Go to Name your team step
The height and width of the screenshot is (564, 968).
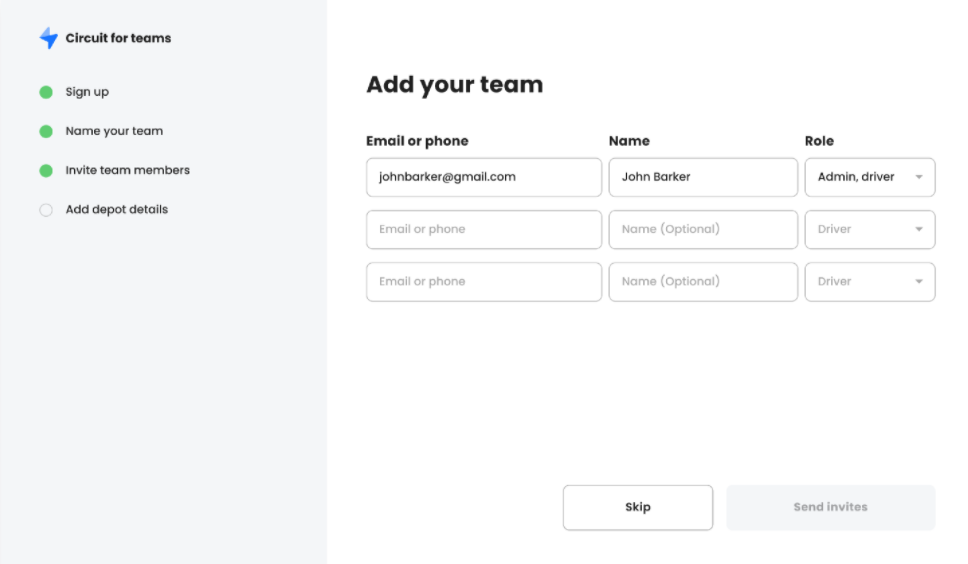tap(114, 131)
